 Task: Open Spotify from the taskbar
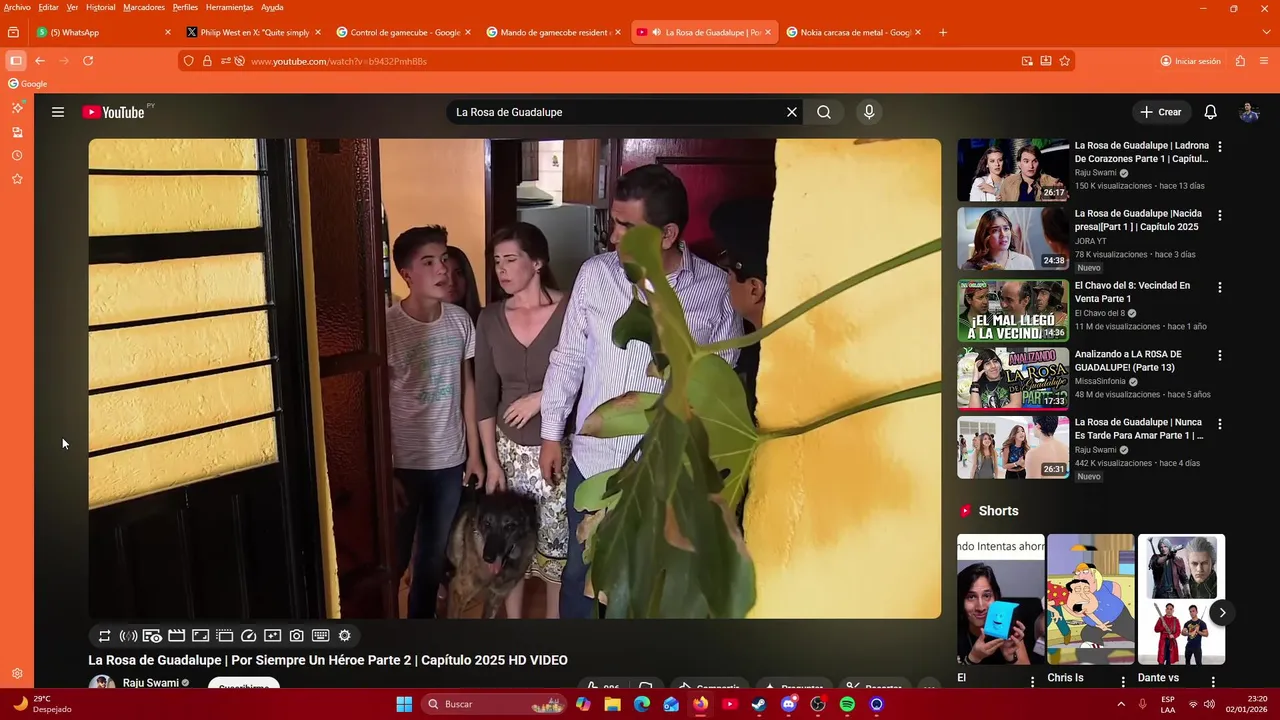pos(847,704)
